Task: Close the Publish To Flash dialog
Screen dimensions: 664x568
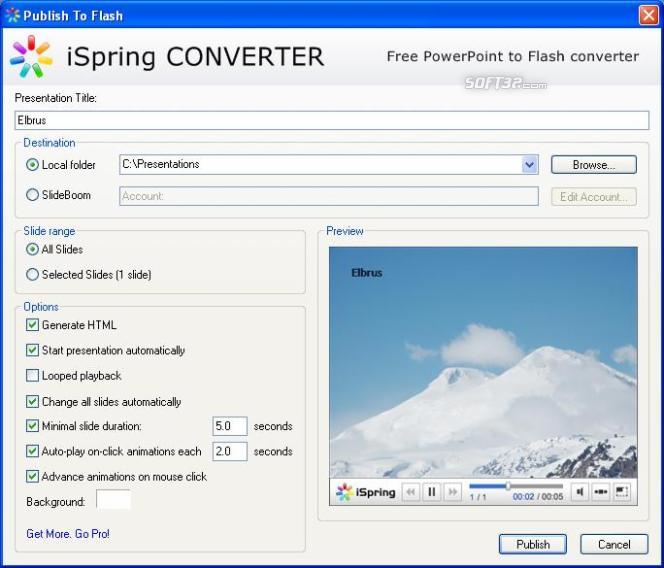Action: [x=648, y=15]
